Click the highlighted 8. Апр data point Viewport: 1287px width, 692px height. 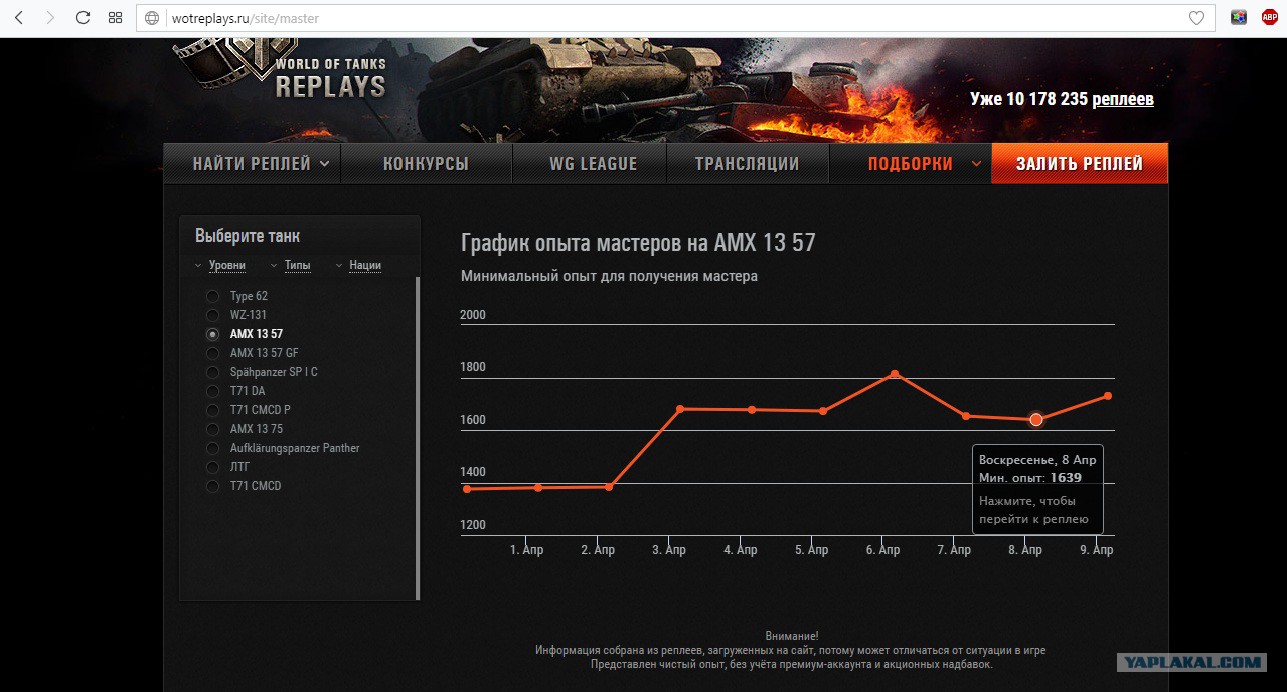(x=1036, y=420)
